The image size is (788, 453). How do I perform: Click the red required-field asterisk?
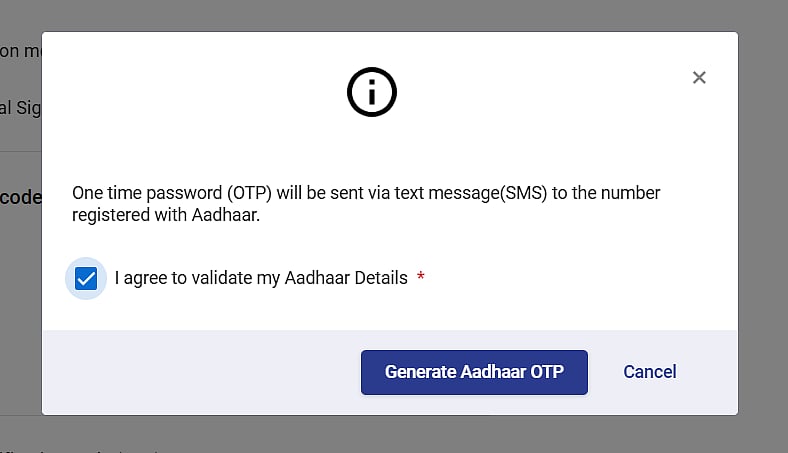[421, 276]
